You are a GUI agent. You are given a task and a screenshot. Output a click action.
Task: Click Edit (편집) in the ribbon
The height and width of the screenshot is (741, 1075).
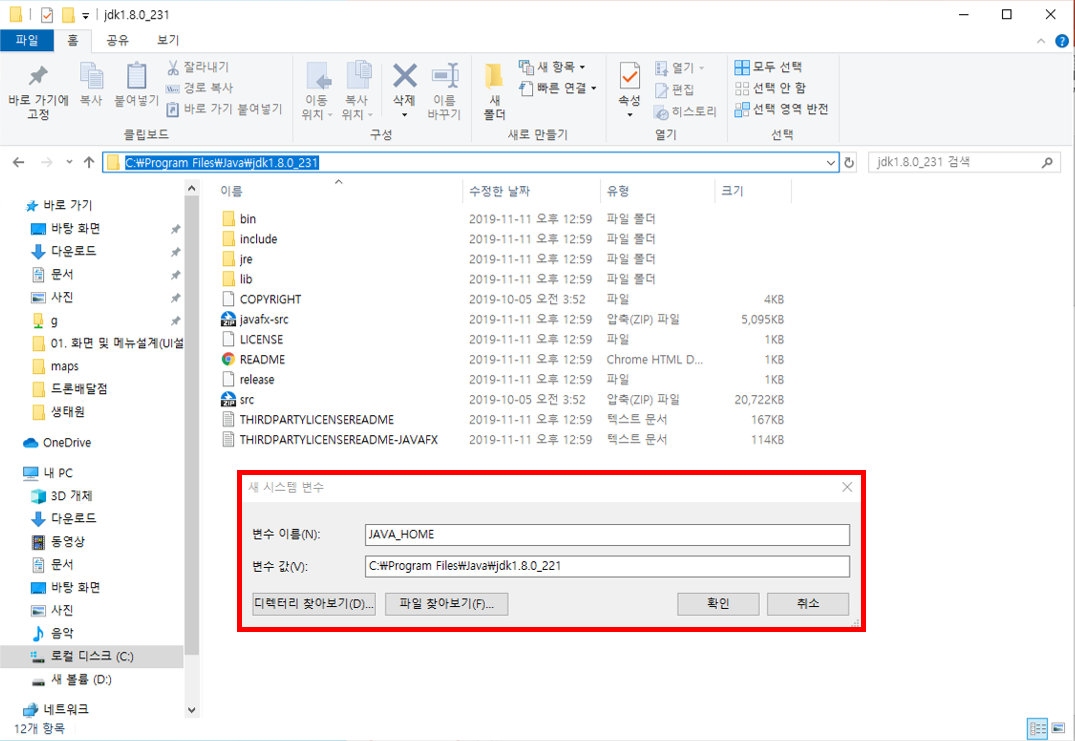pyautogui.click(x=675, y=90)
